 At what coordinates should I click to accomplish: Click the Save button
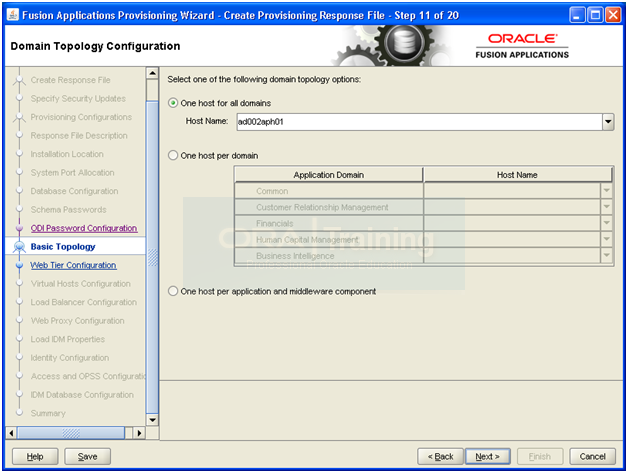(x=87, y=456)
